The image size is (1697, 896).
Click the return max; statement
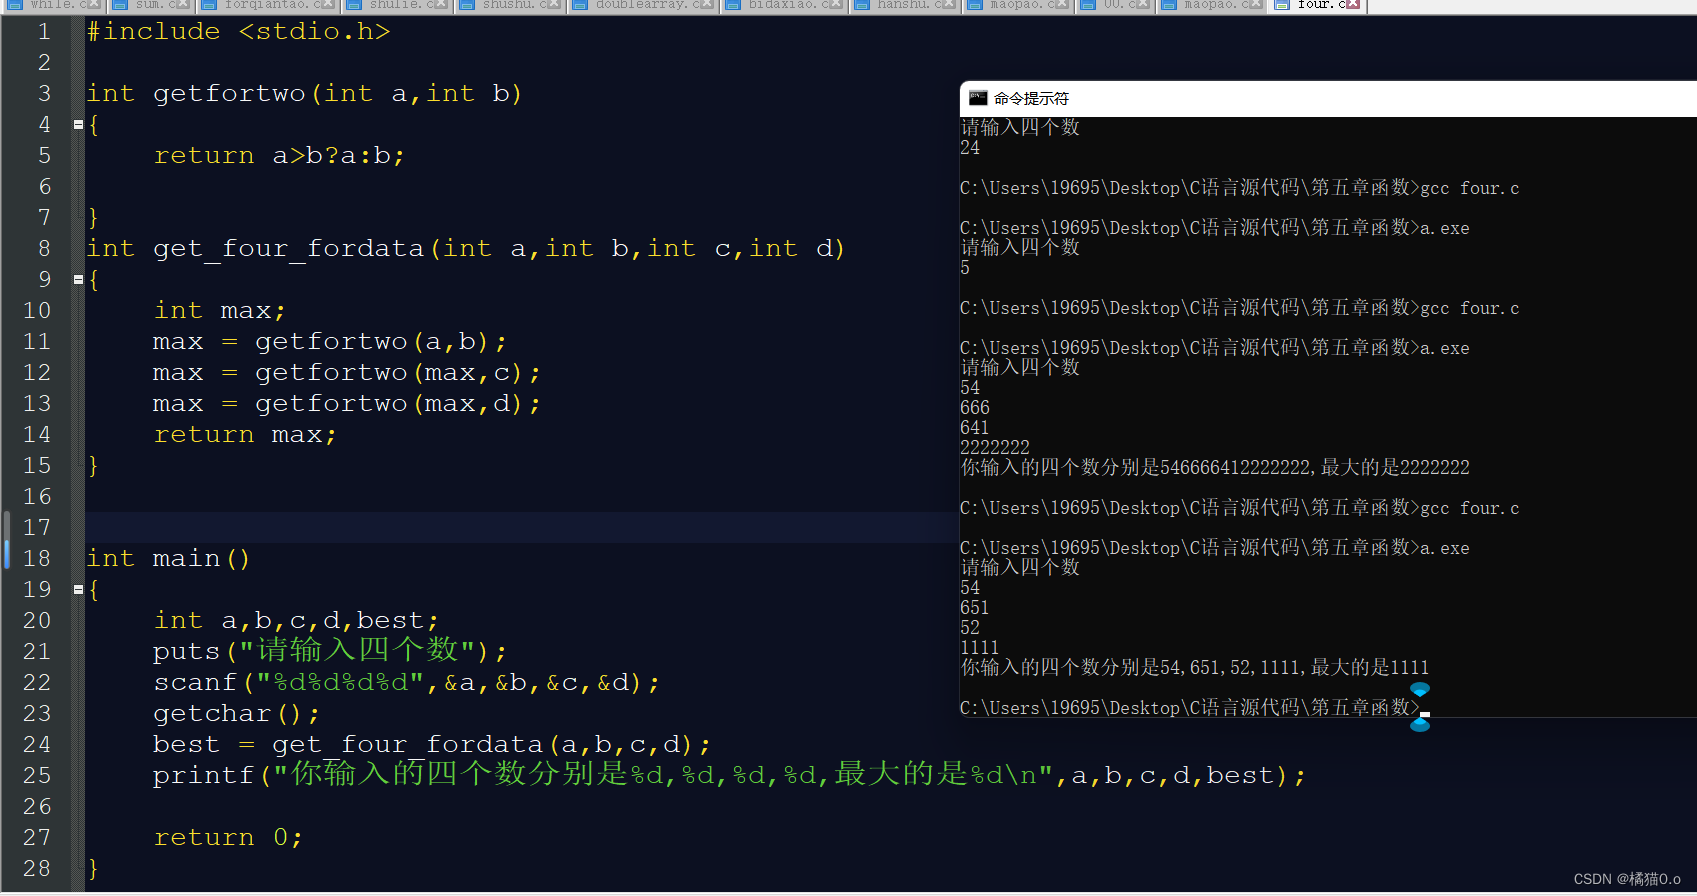pyautogui.click(x=245, y=435)
